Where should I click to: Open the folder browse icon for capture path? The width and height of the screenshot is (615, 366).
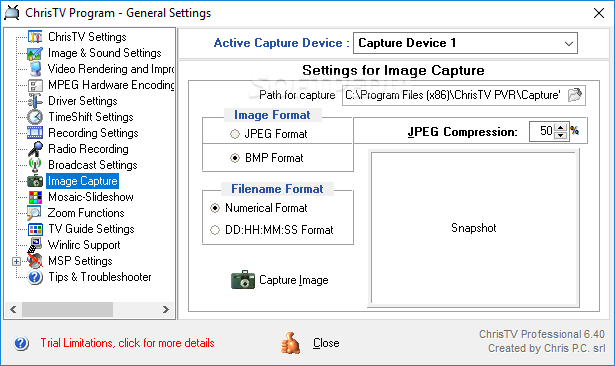pos(575,95)
